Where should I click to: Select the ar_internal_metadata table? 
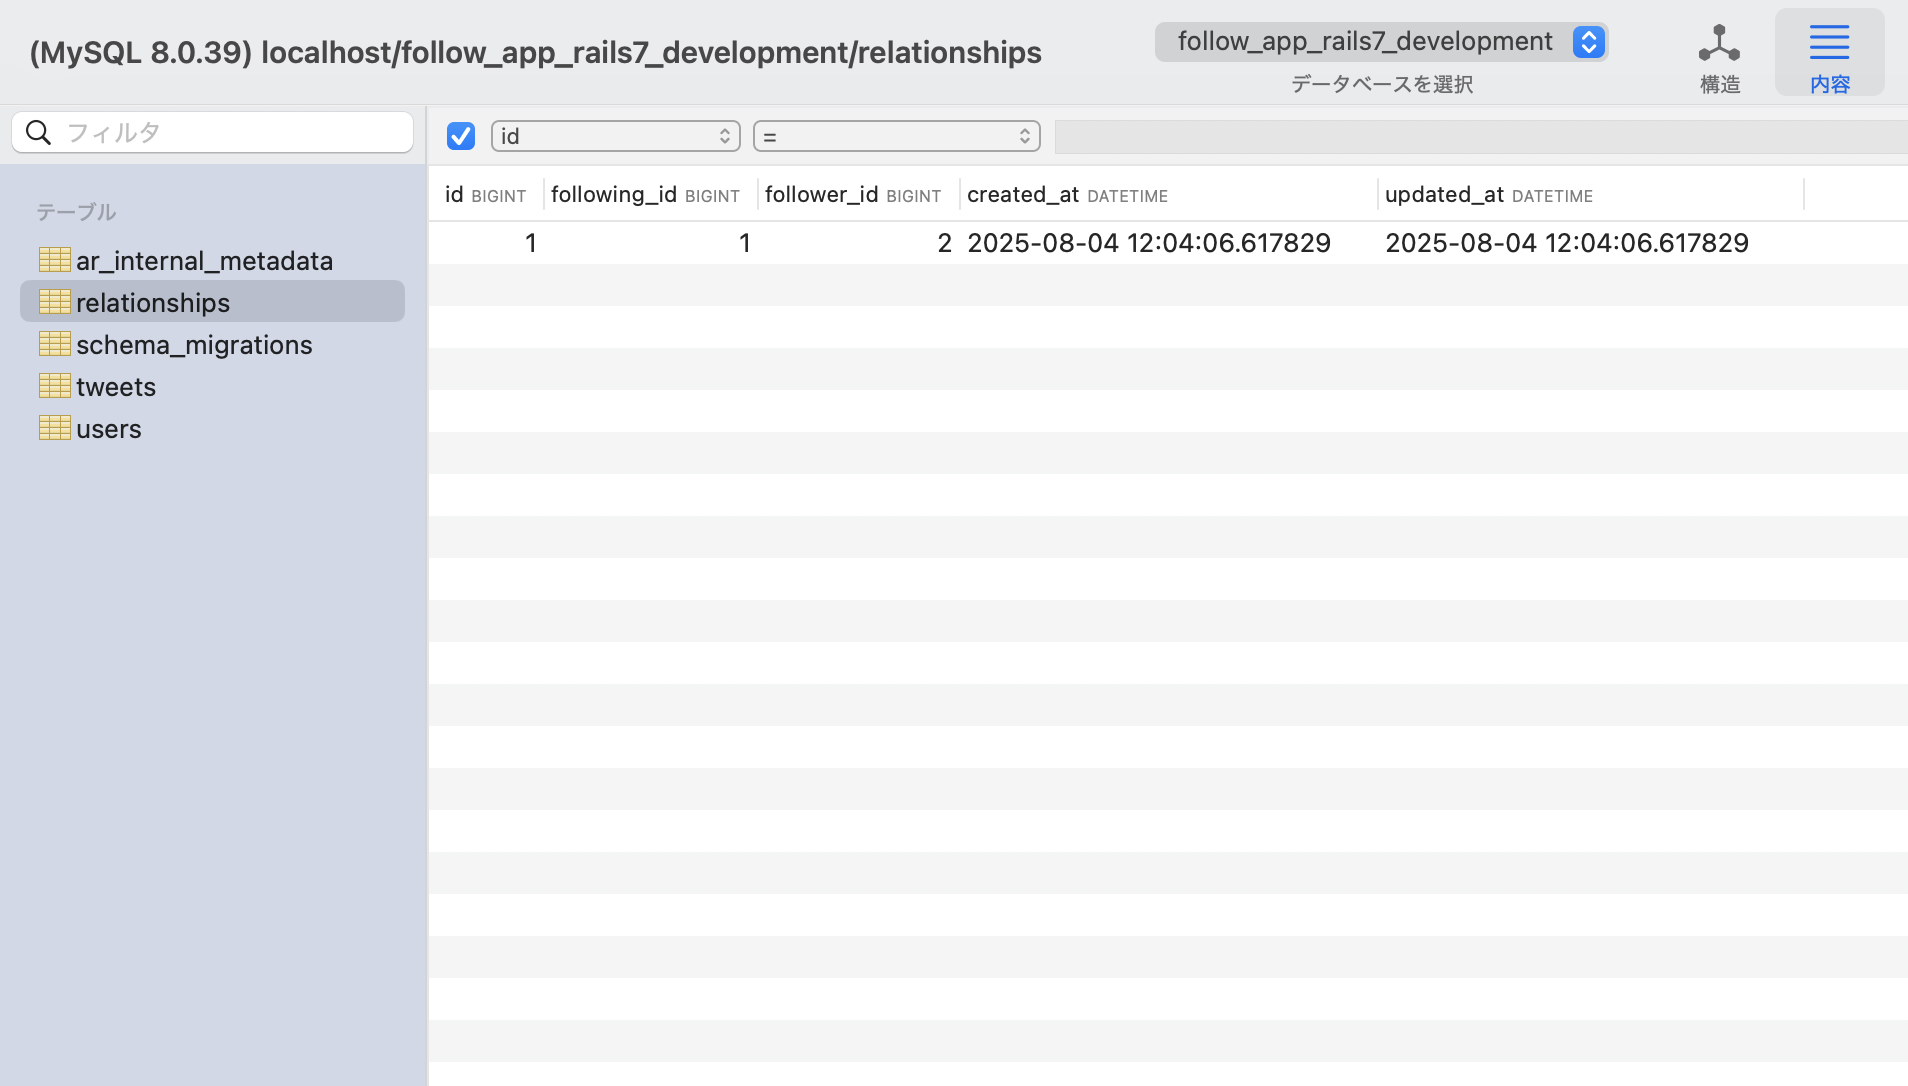click(x=212, y=260)
